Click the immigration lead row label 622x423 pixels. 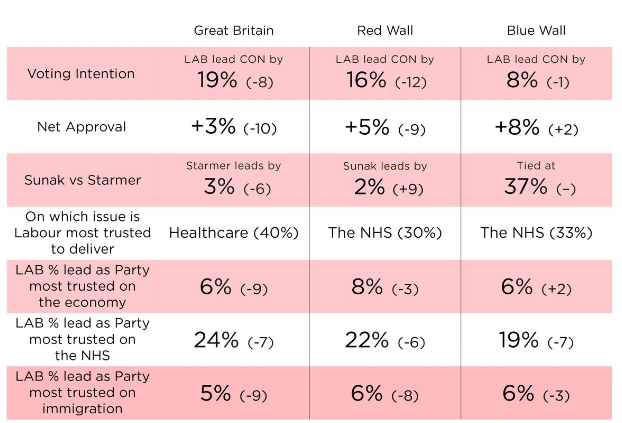(x=81, y=392)
